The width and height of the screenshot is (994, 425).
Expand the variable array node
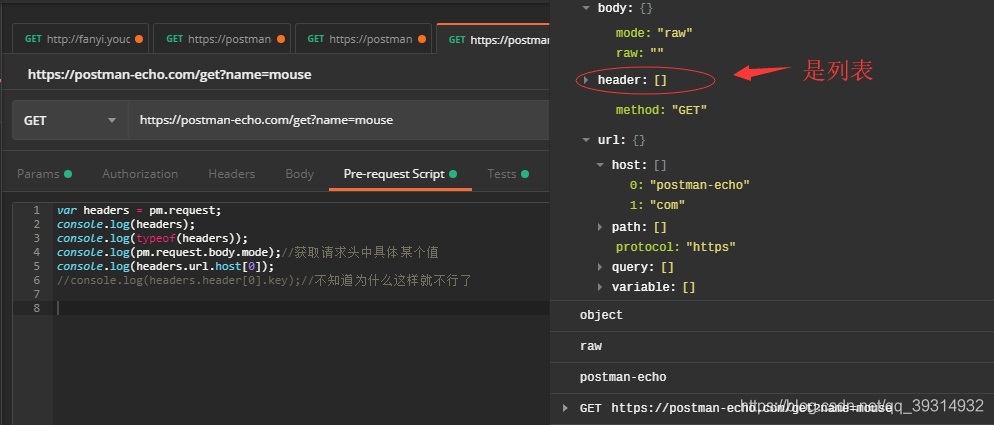(x=601, y=287)
